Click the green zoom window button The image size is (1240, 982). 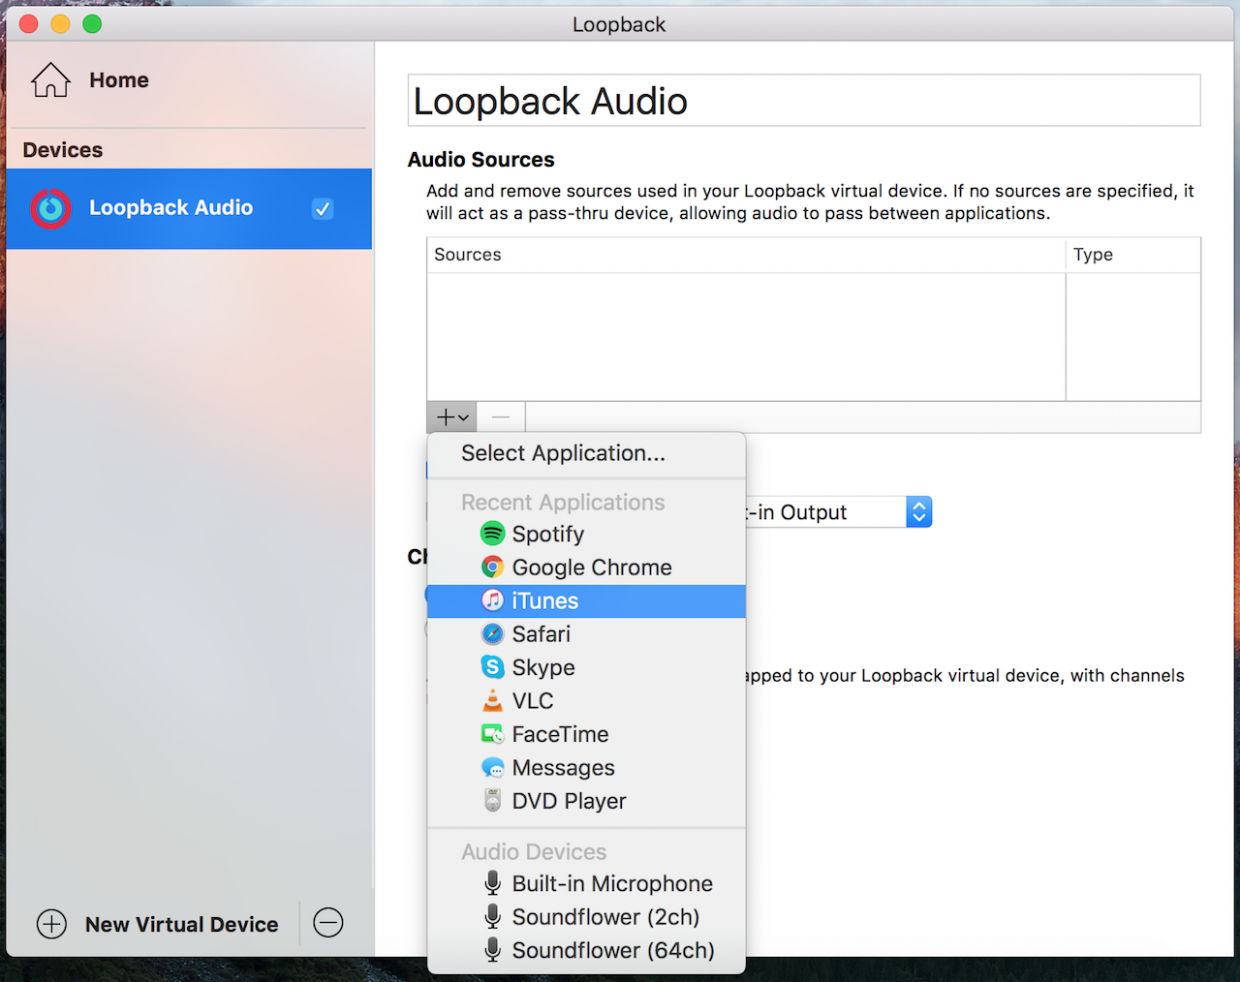[x=92, y=24]
